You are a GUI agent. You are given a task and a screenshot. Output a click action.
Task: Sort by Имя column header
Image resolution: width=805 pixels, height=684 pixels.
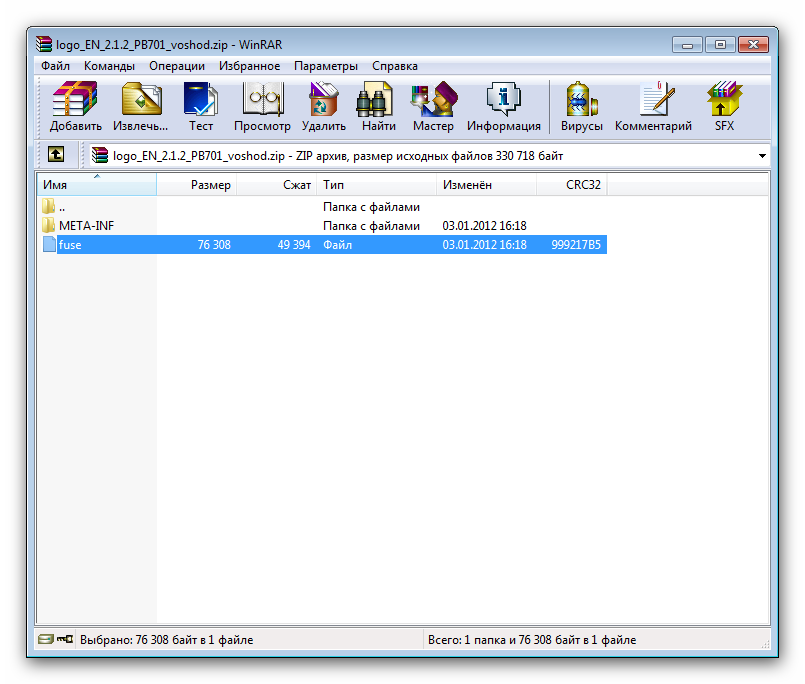97,185
